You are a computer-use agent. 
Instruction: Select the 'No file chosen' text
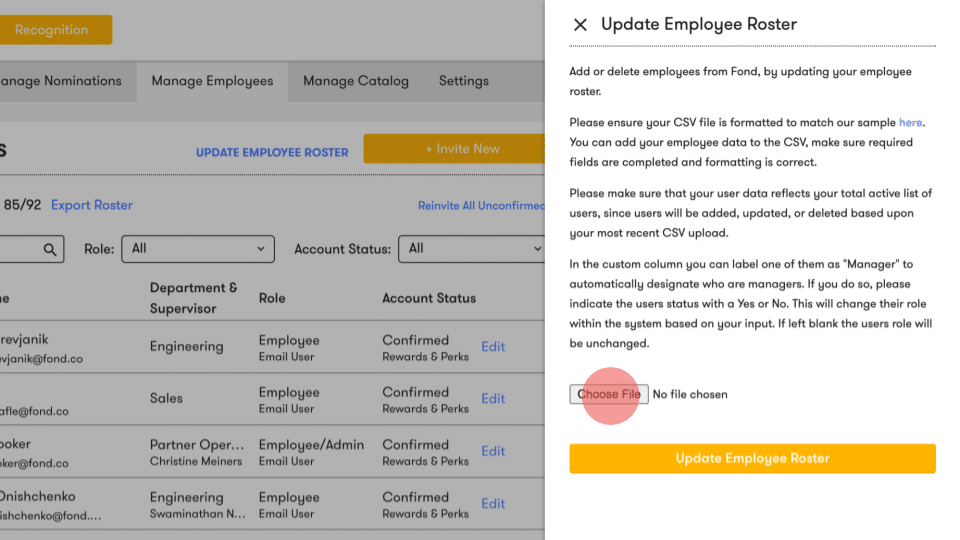[690, 394]
